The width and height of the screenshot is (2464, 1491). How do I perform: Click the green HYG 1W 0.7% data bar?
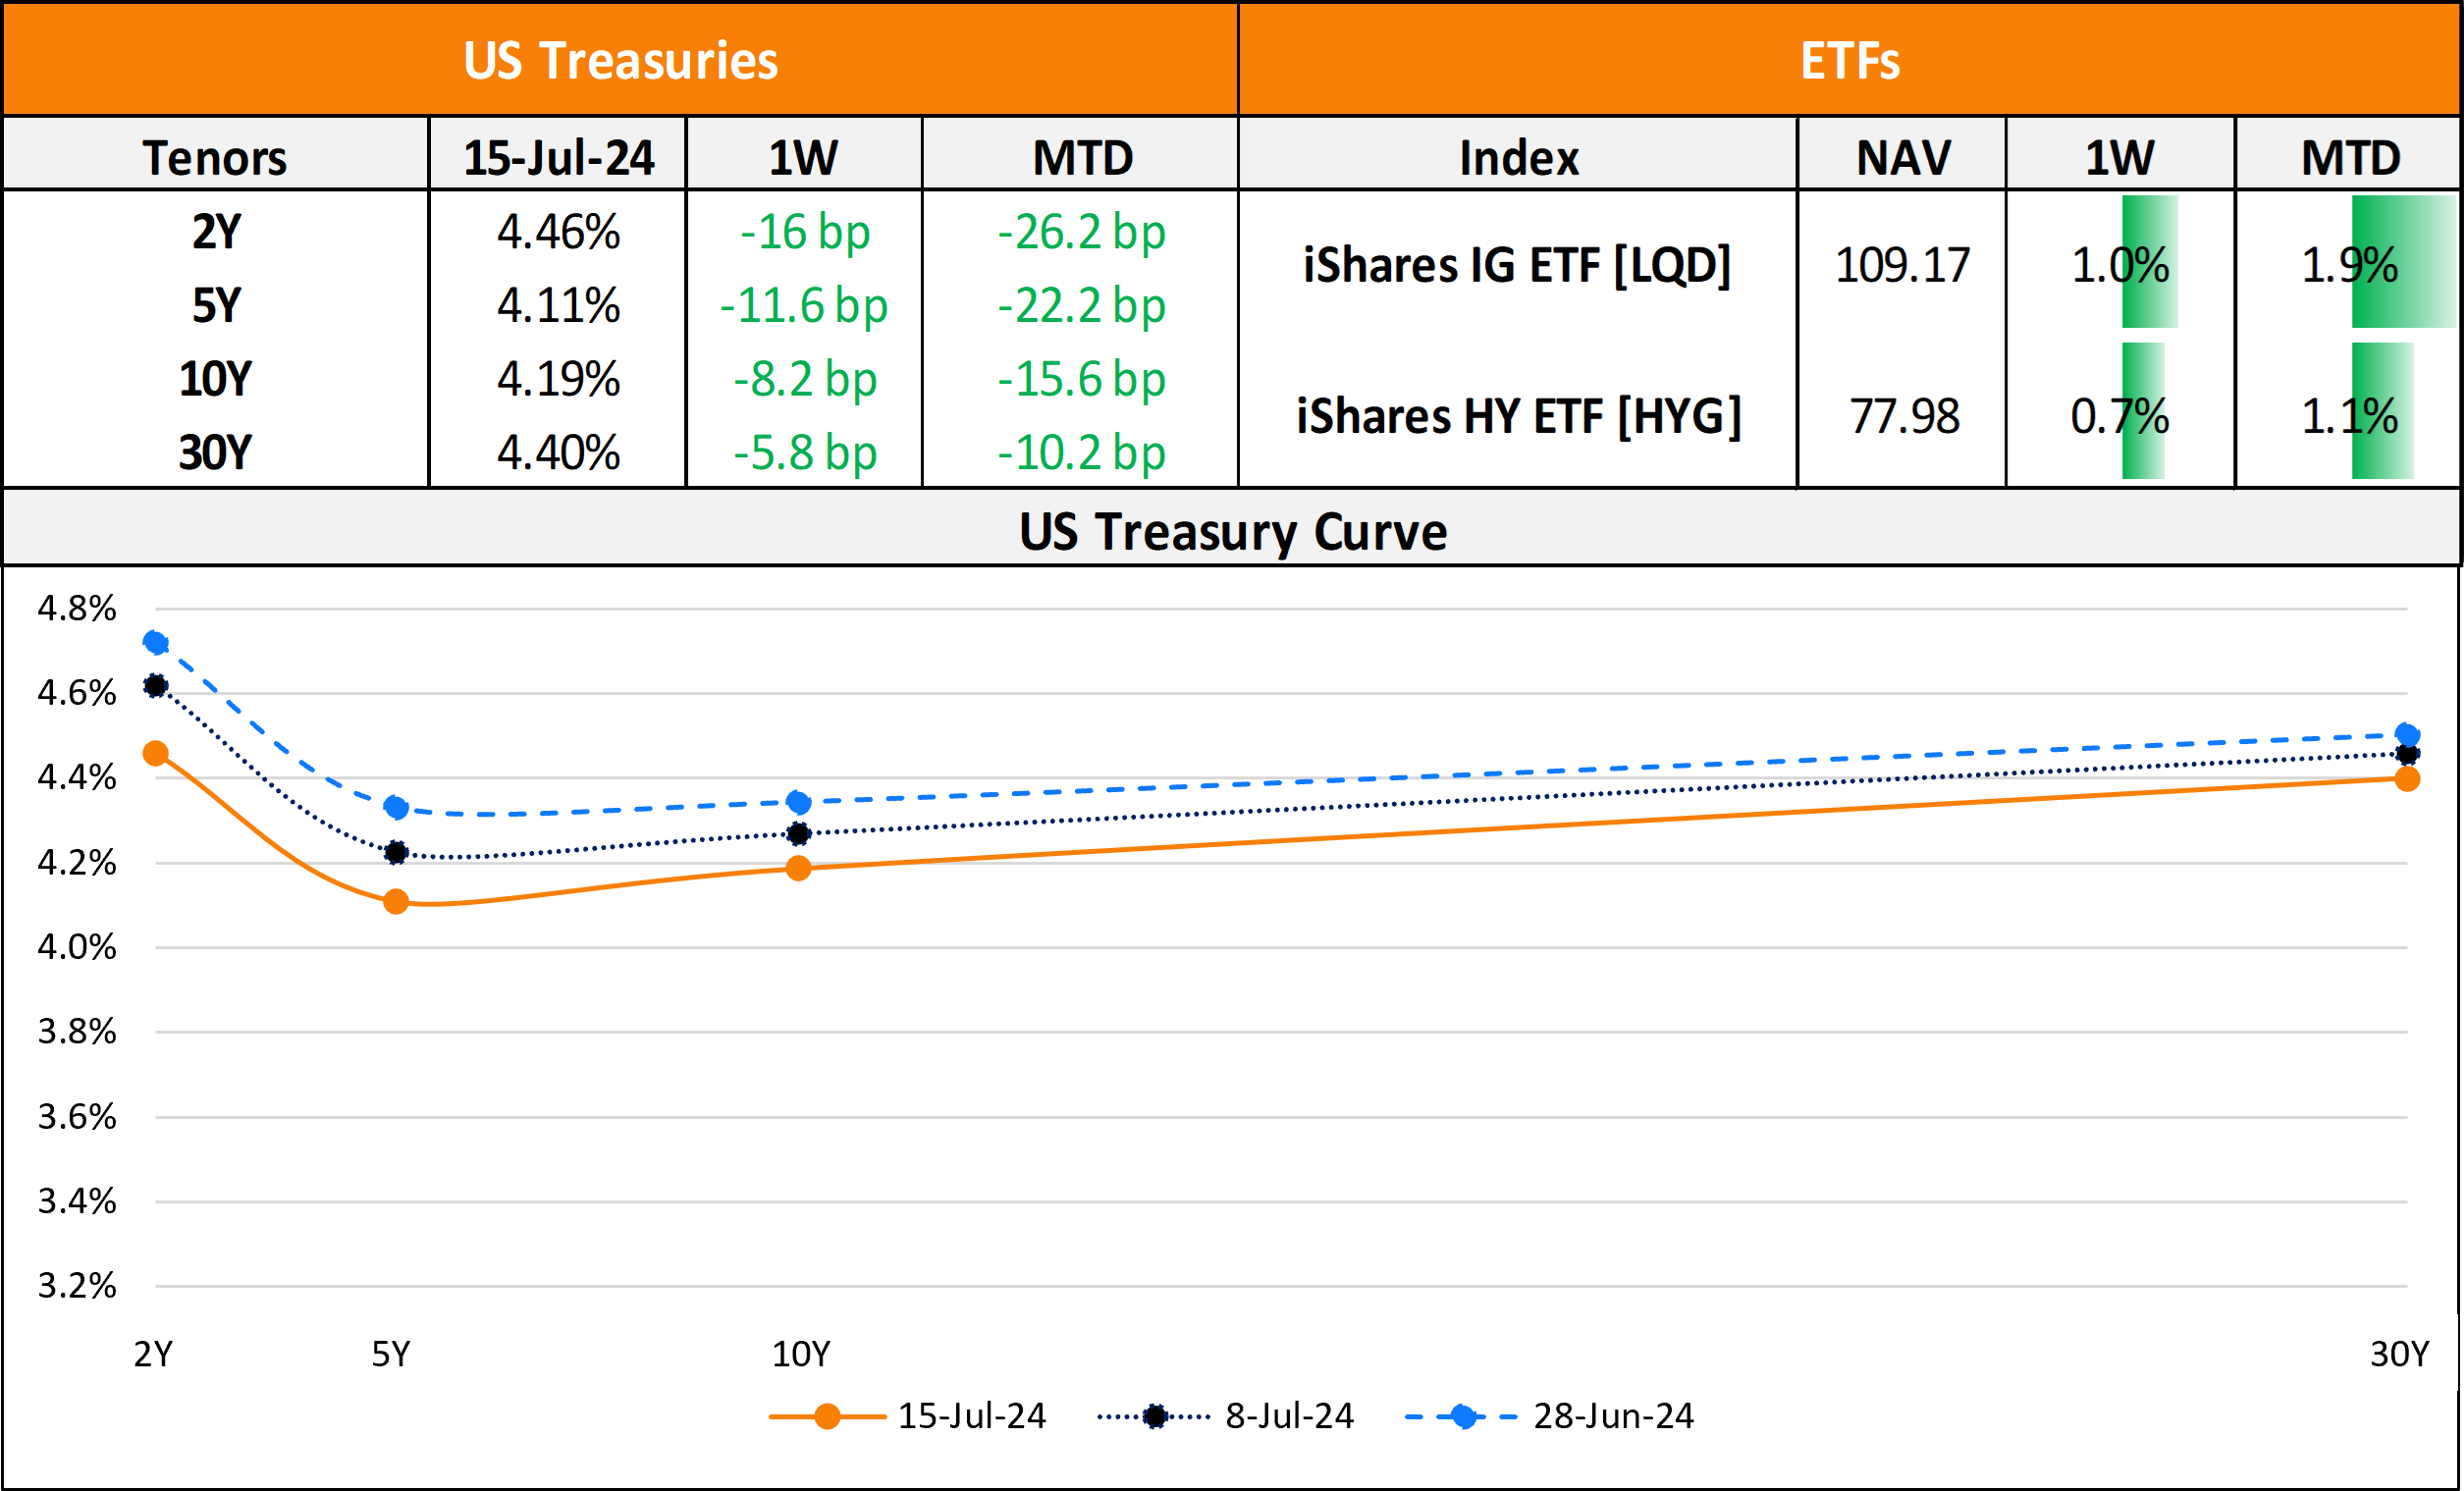tap(2143, 412)
